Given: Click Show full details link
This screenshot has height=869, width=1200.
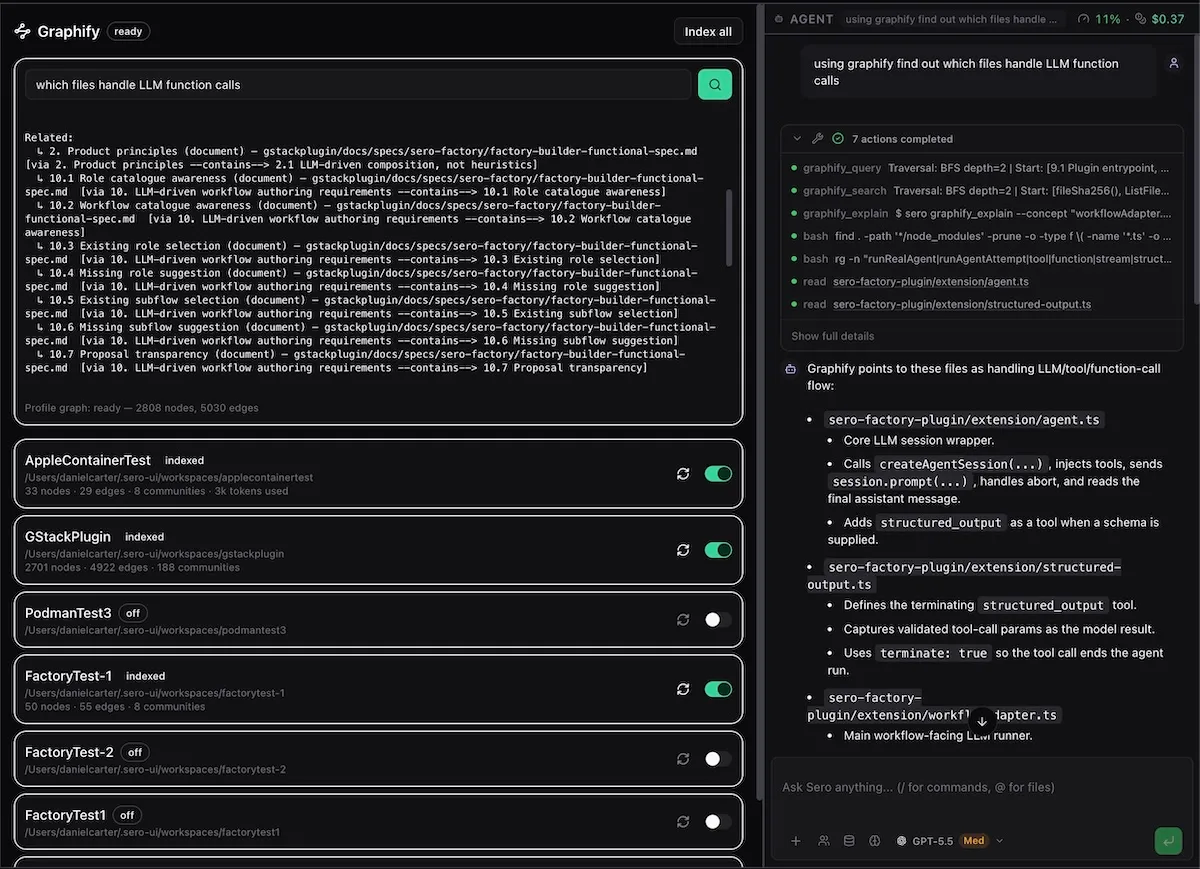Looking at the screenshot, I should point(832,336).
